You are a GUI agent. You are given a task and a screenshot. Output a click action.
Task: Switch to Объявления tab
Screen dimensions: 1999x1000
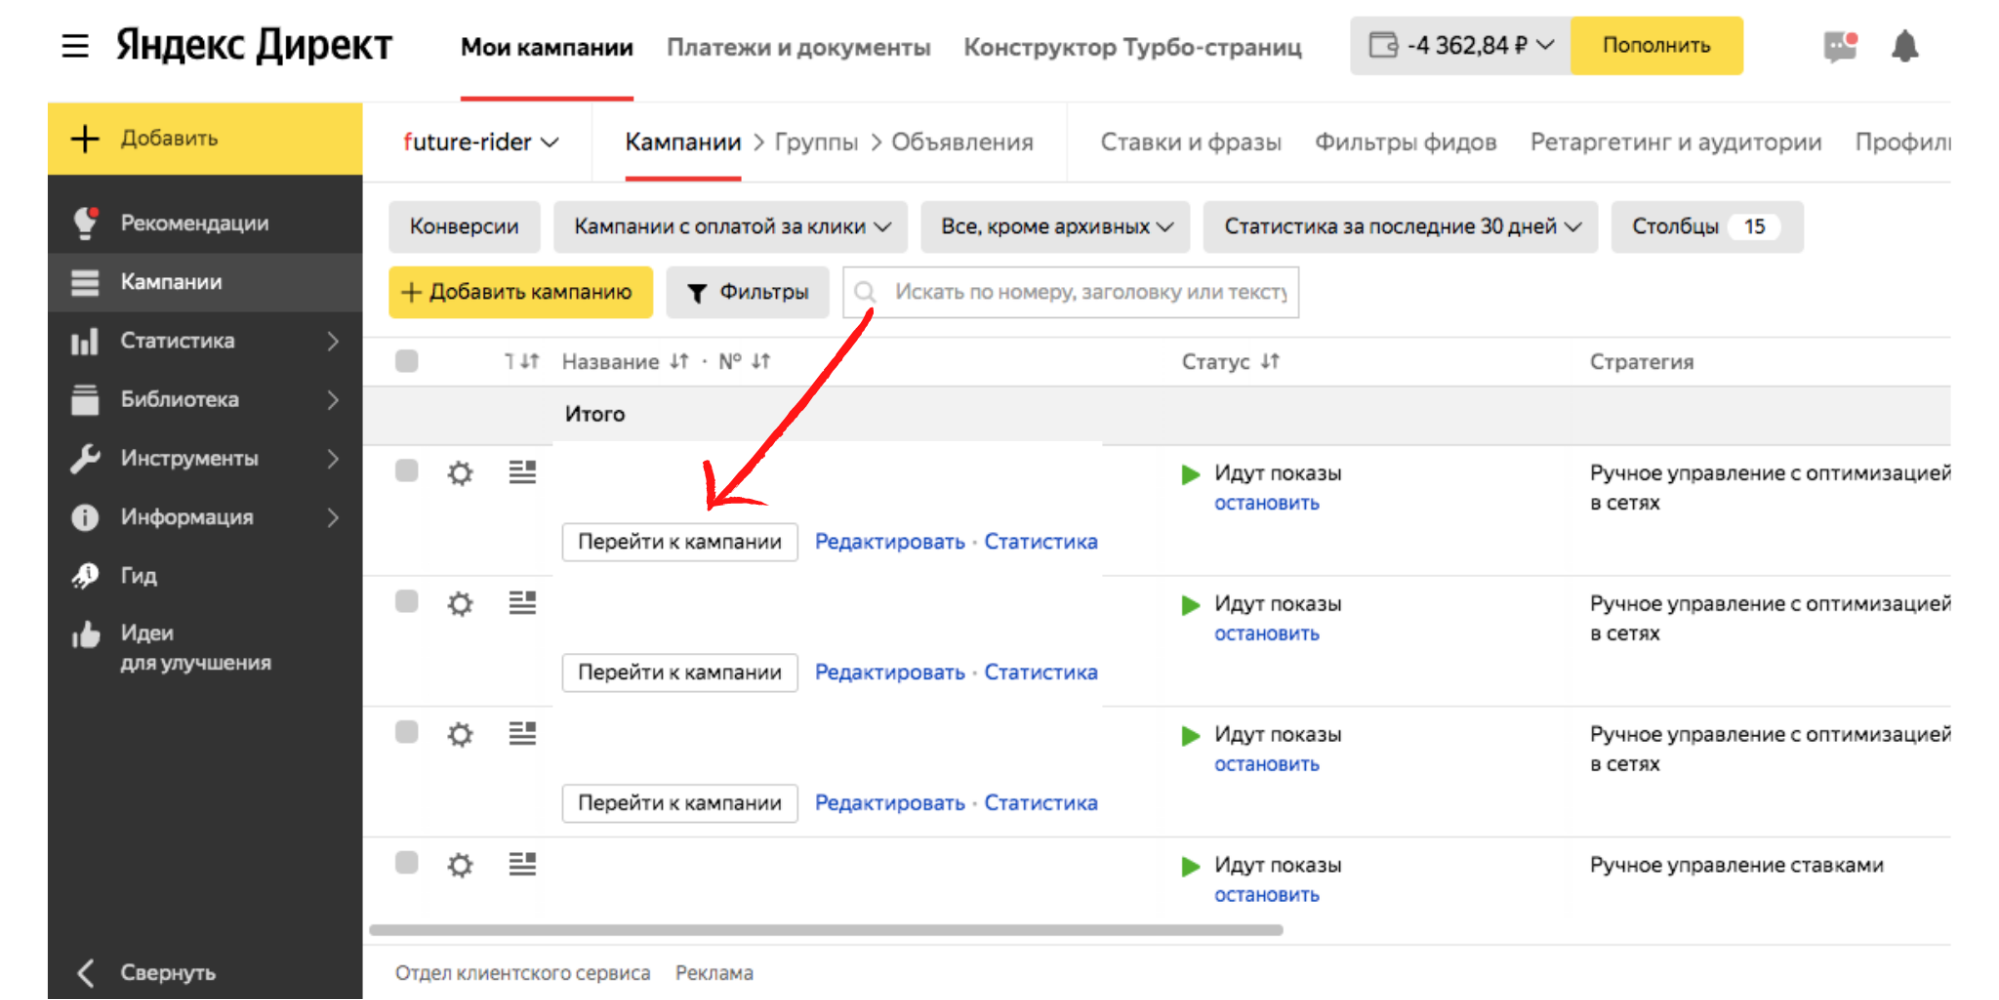[x=962, y=142]
